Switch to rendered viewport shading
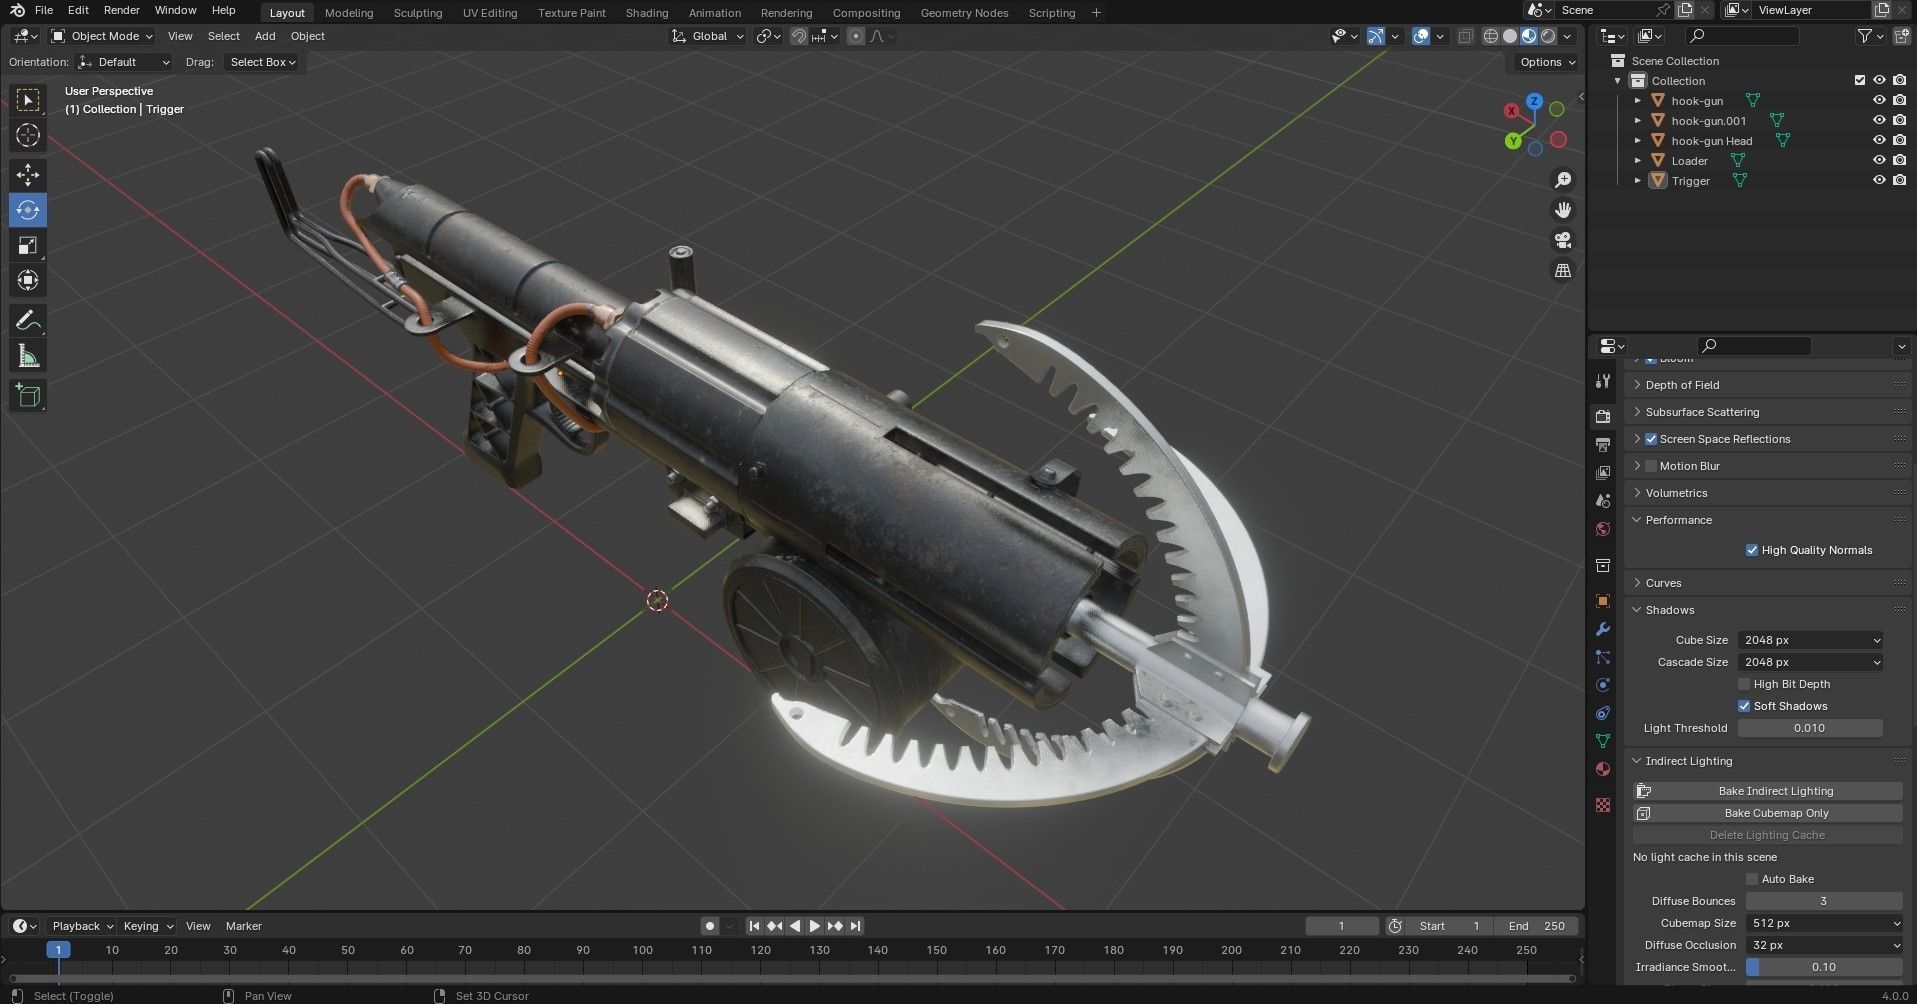Screen dimensions: 1917x1004 (x=1548, y=36)
